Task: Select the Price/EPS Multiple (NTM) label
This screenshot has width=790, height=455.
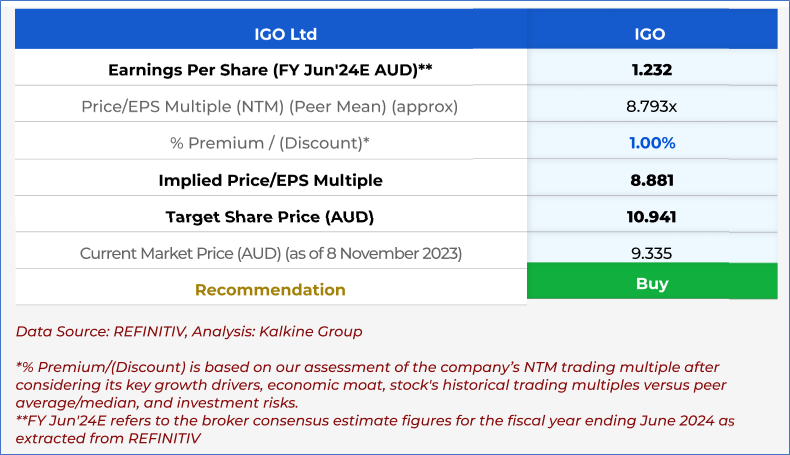Action: tap(271, 106)
